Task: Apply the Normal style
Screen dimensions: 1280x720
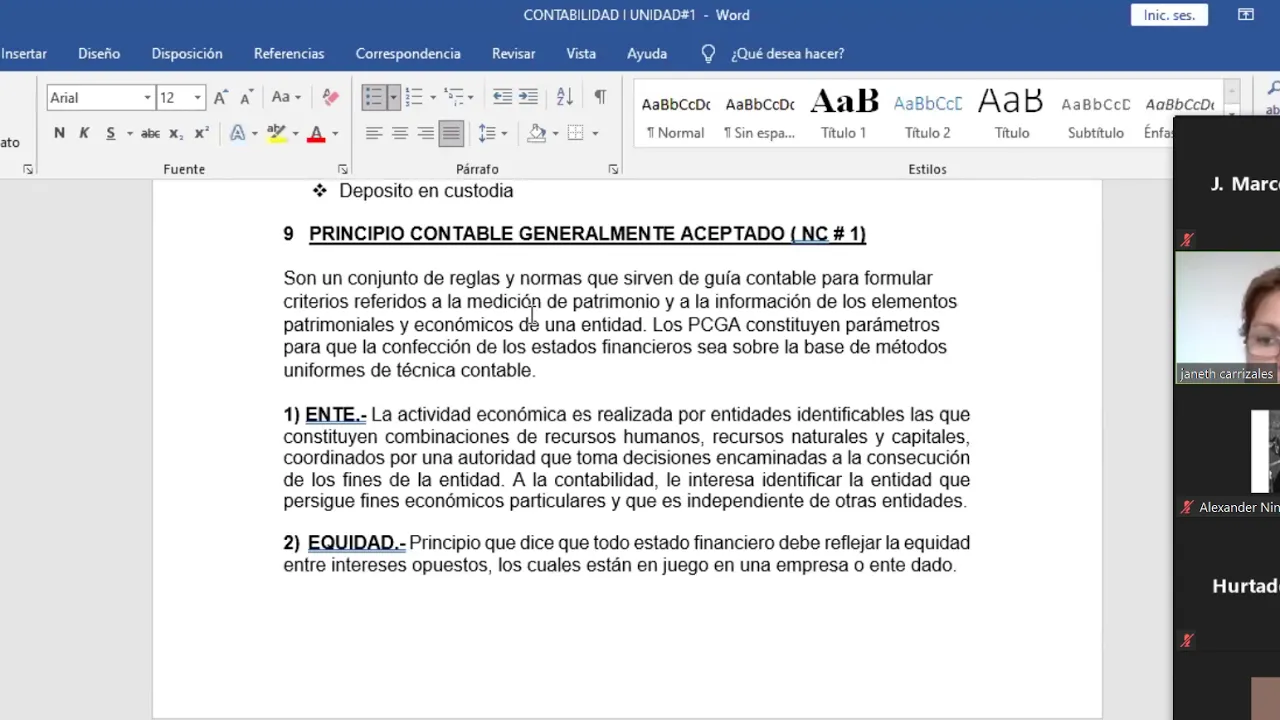Action: (x=675, y=117)
